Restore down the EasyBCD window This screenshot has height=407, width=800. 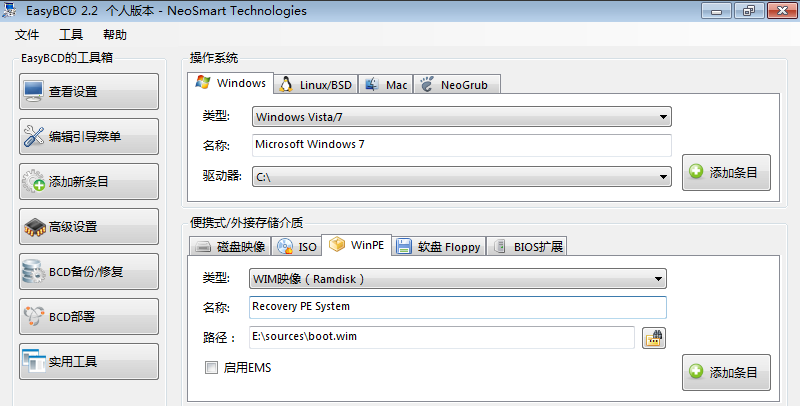tap(749, 10)
